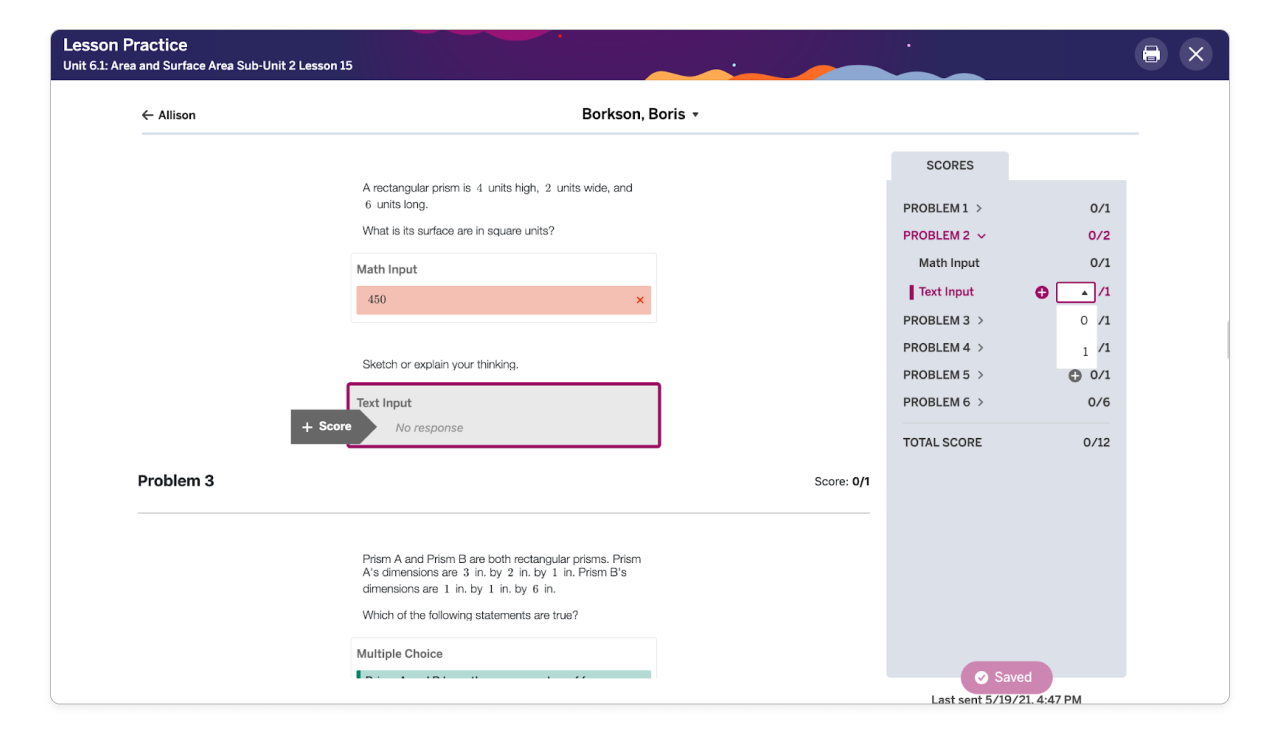Click the + Score button
The width and height of the screenshot is (1280, 735).
click(x=333, y=426)
